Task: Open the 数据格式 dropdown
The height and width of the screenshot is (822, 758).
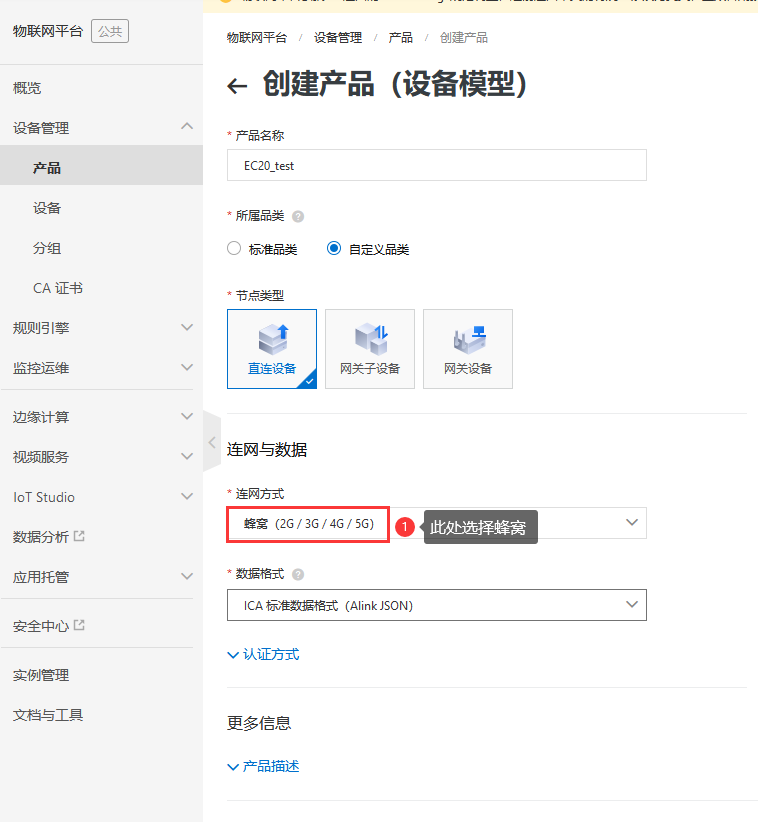Action: pyautogui.click(x=437, y=605)
